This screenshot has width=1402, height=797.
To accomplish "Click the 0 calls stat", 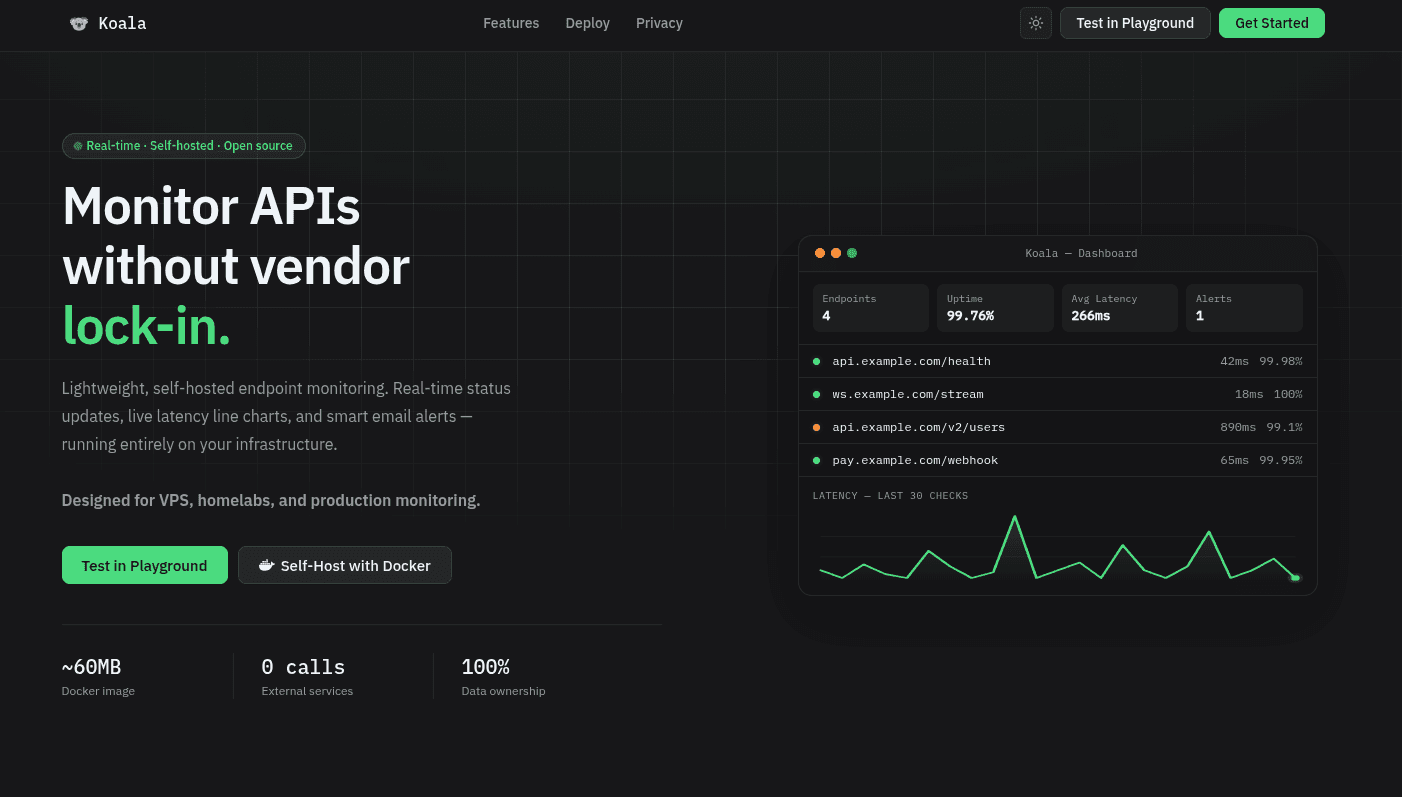I will click(x=307, y=676).
